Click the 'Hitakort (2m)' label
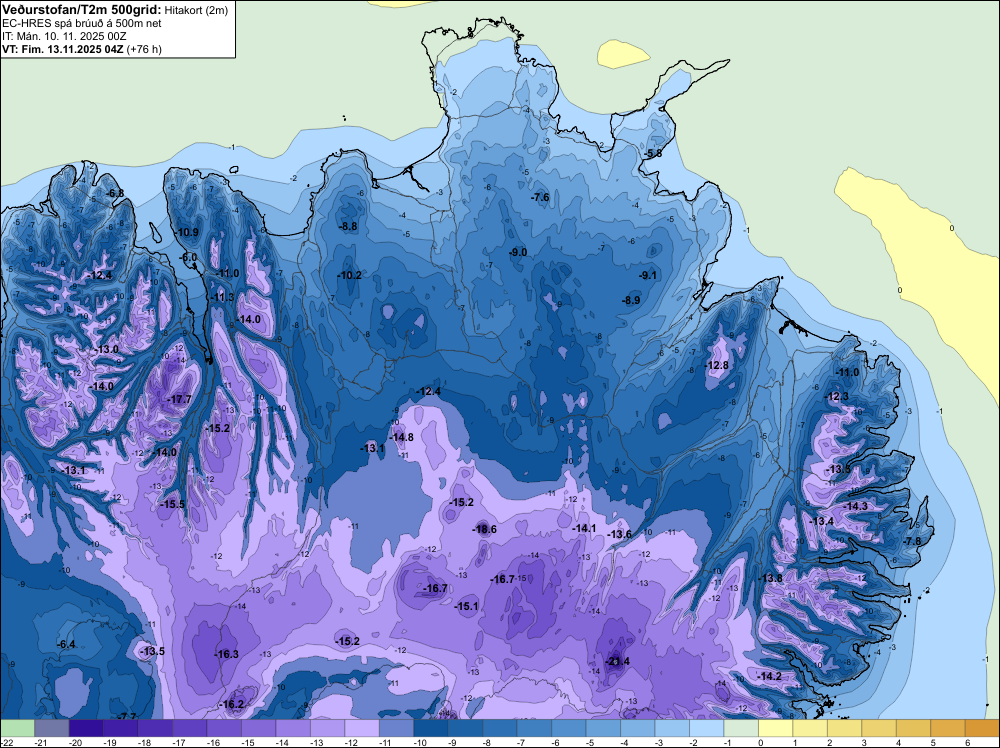Viewport: 1000px width, 748px height. (x=196, y=10)
